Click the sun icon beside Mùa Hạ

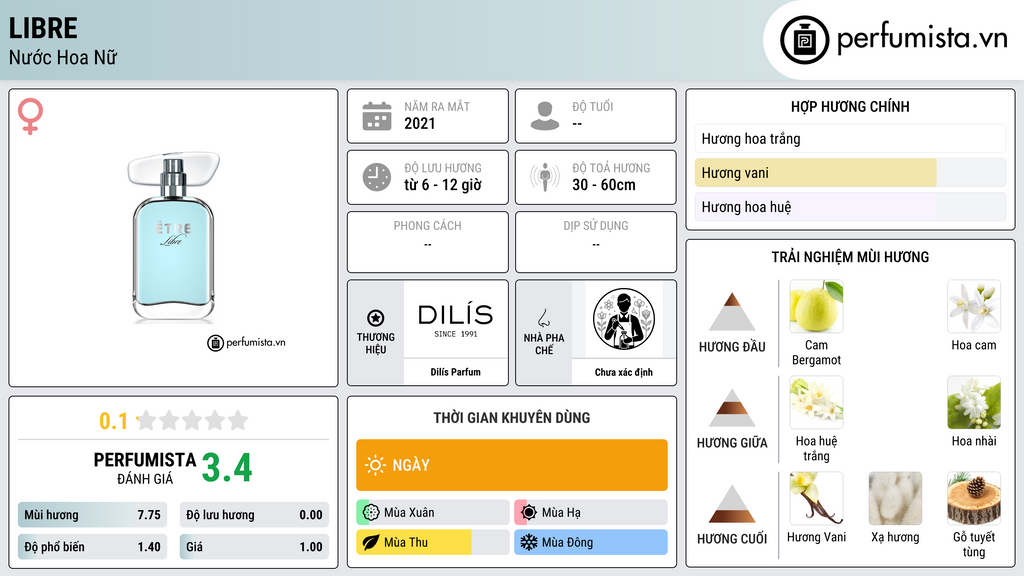click(529, 513)
